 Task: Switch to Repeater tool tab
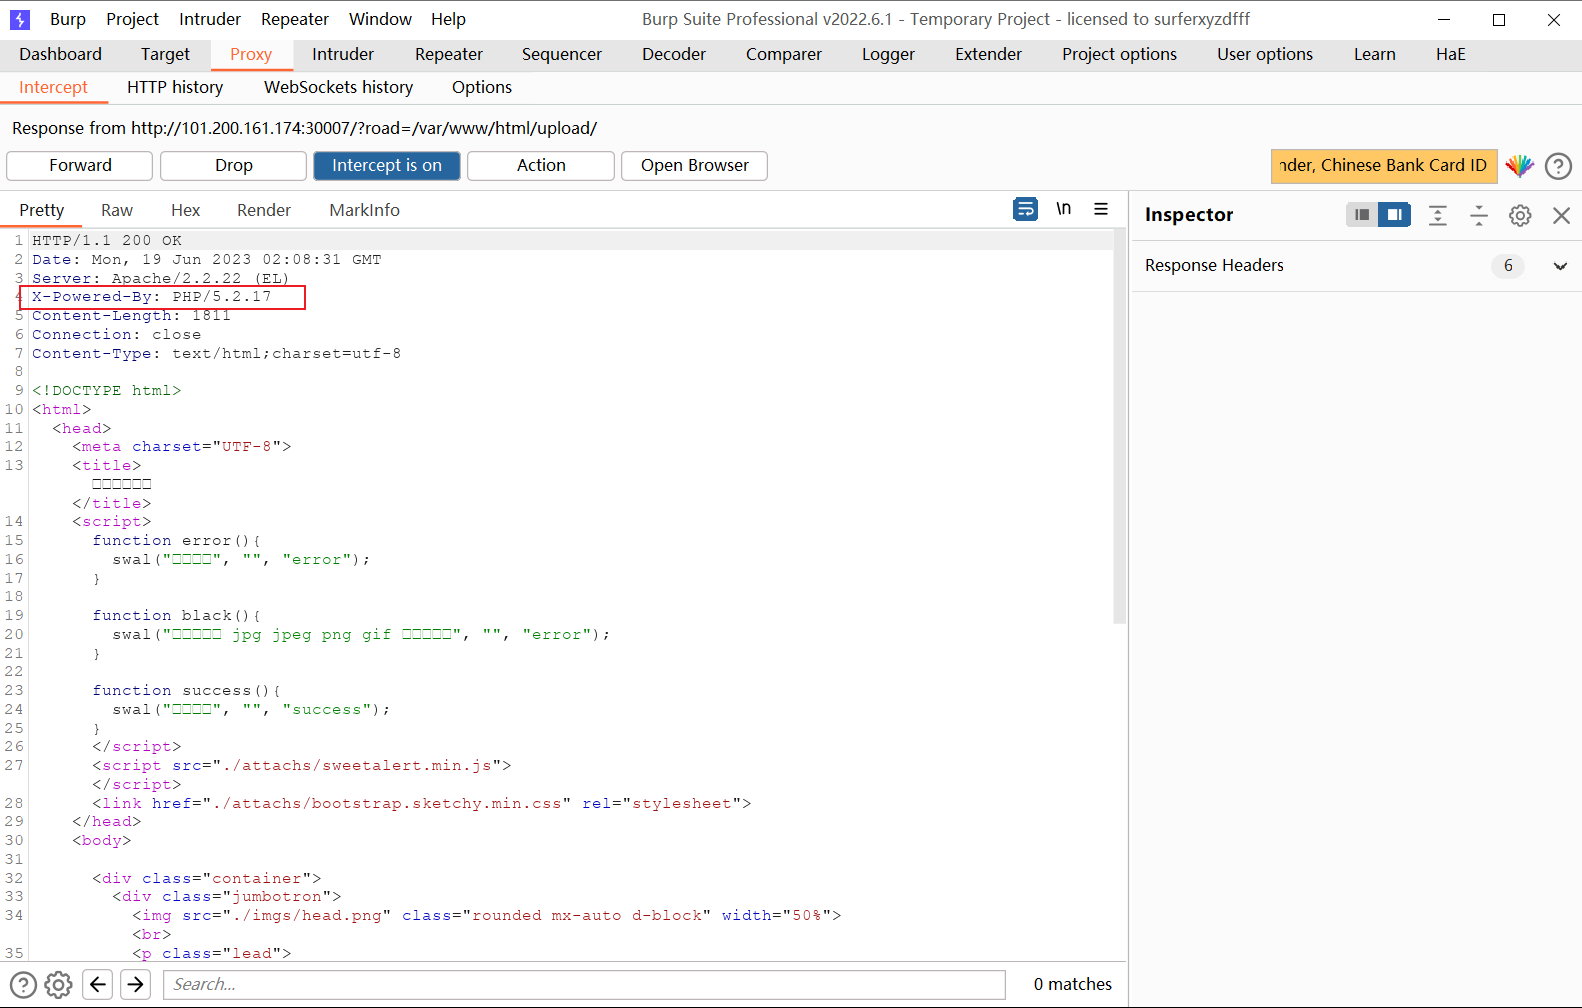coord(449,55)
